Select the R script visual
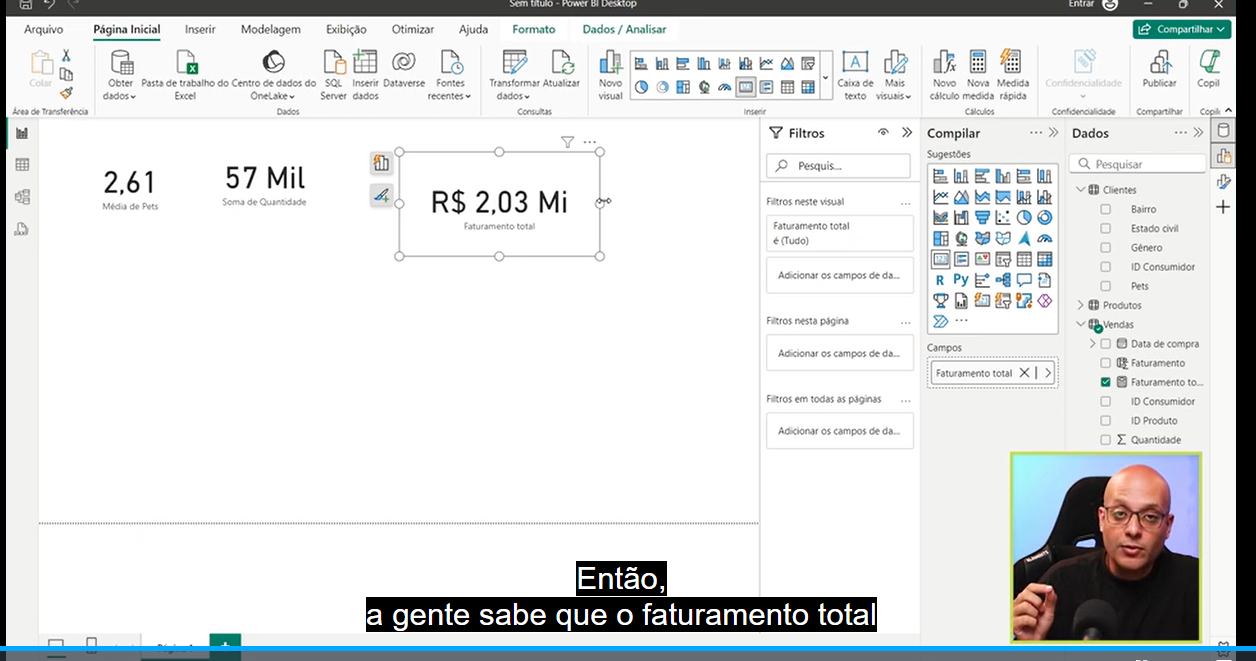This screenshot has width=1256, height=661. 940,280
